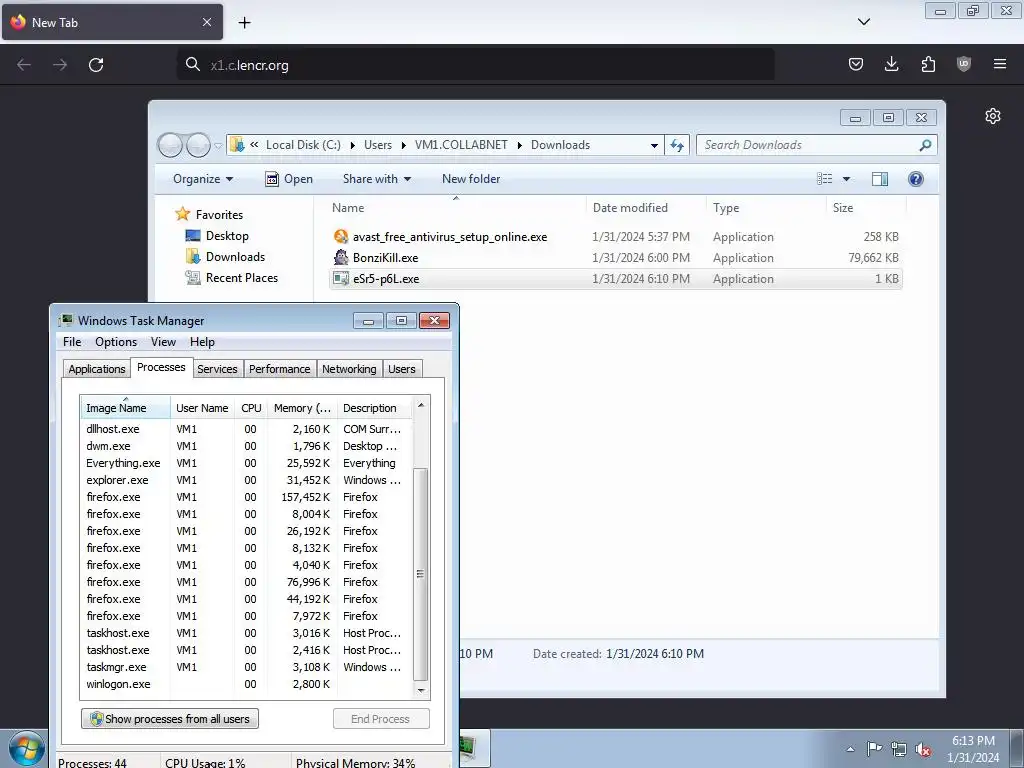Sort processes by Image Name column

point(125,408)
